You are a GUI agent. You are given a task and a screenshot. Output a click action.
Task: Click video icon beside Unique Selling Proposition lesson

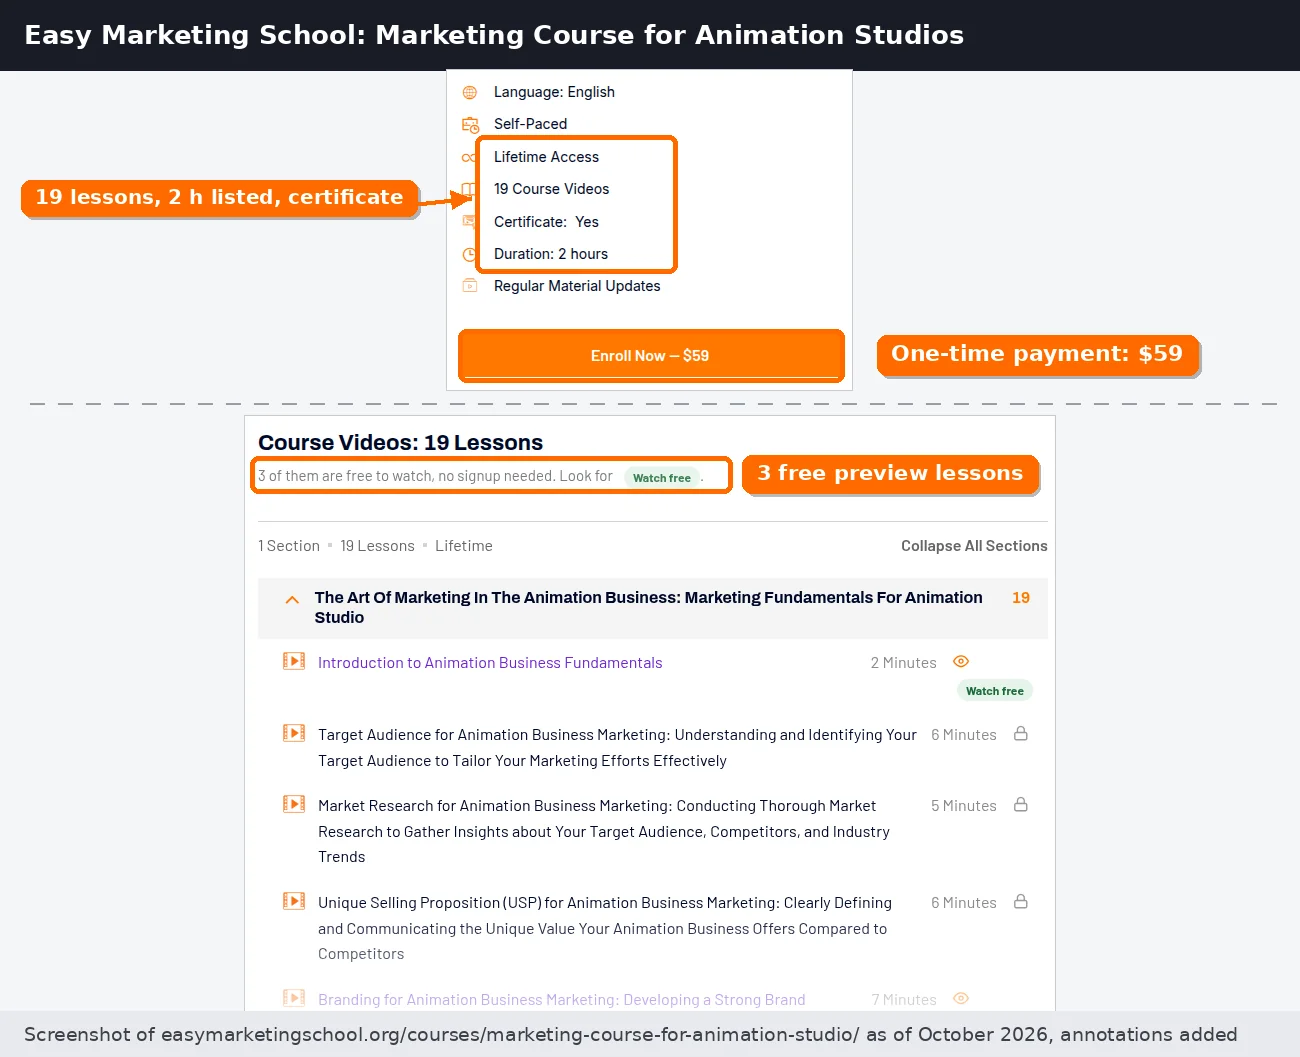click(x=294, y=901)
